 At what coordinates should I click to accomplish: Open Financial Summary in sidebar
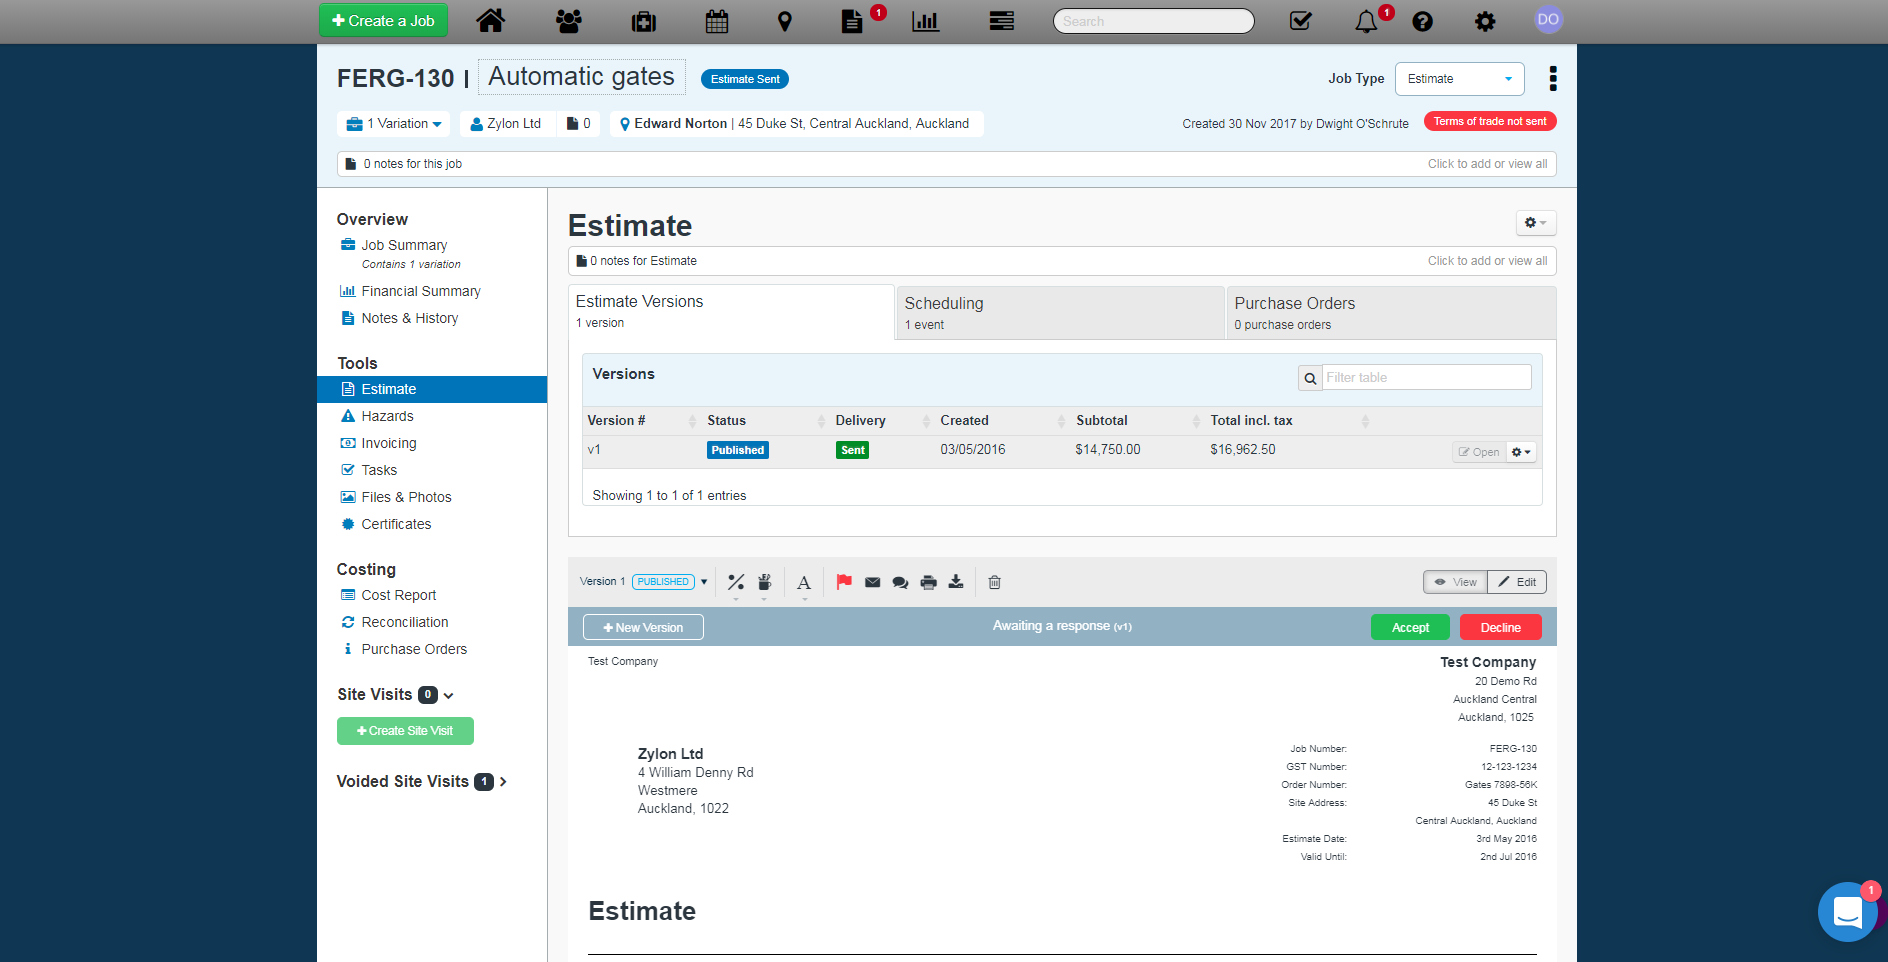point(421,291)
